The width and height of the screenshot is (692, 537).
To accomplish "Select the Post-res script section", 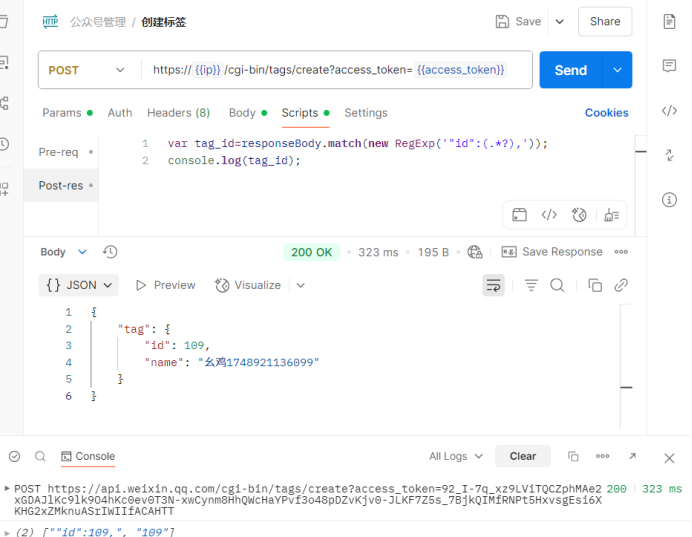I will click(61, 185).
